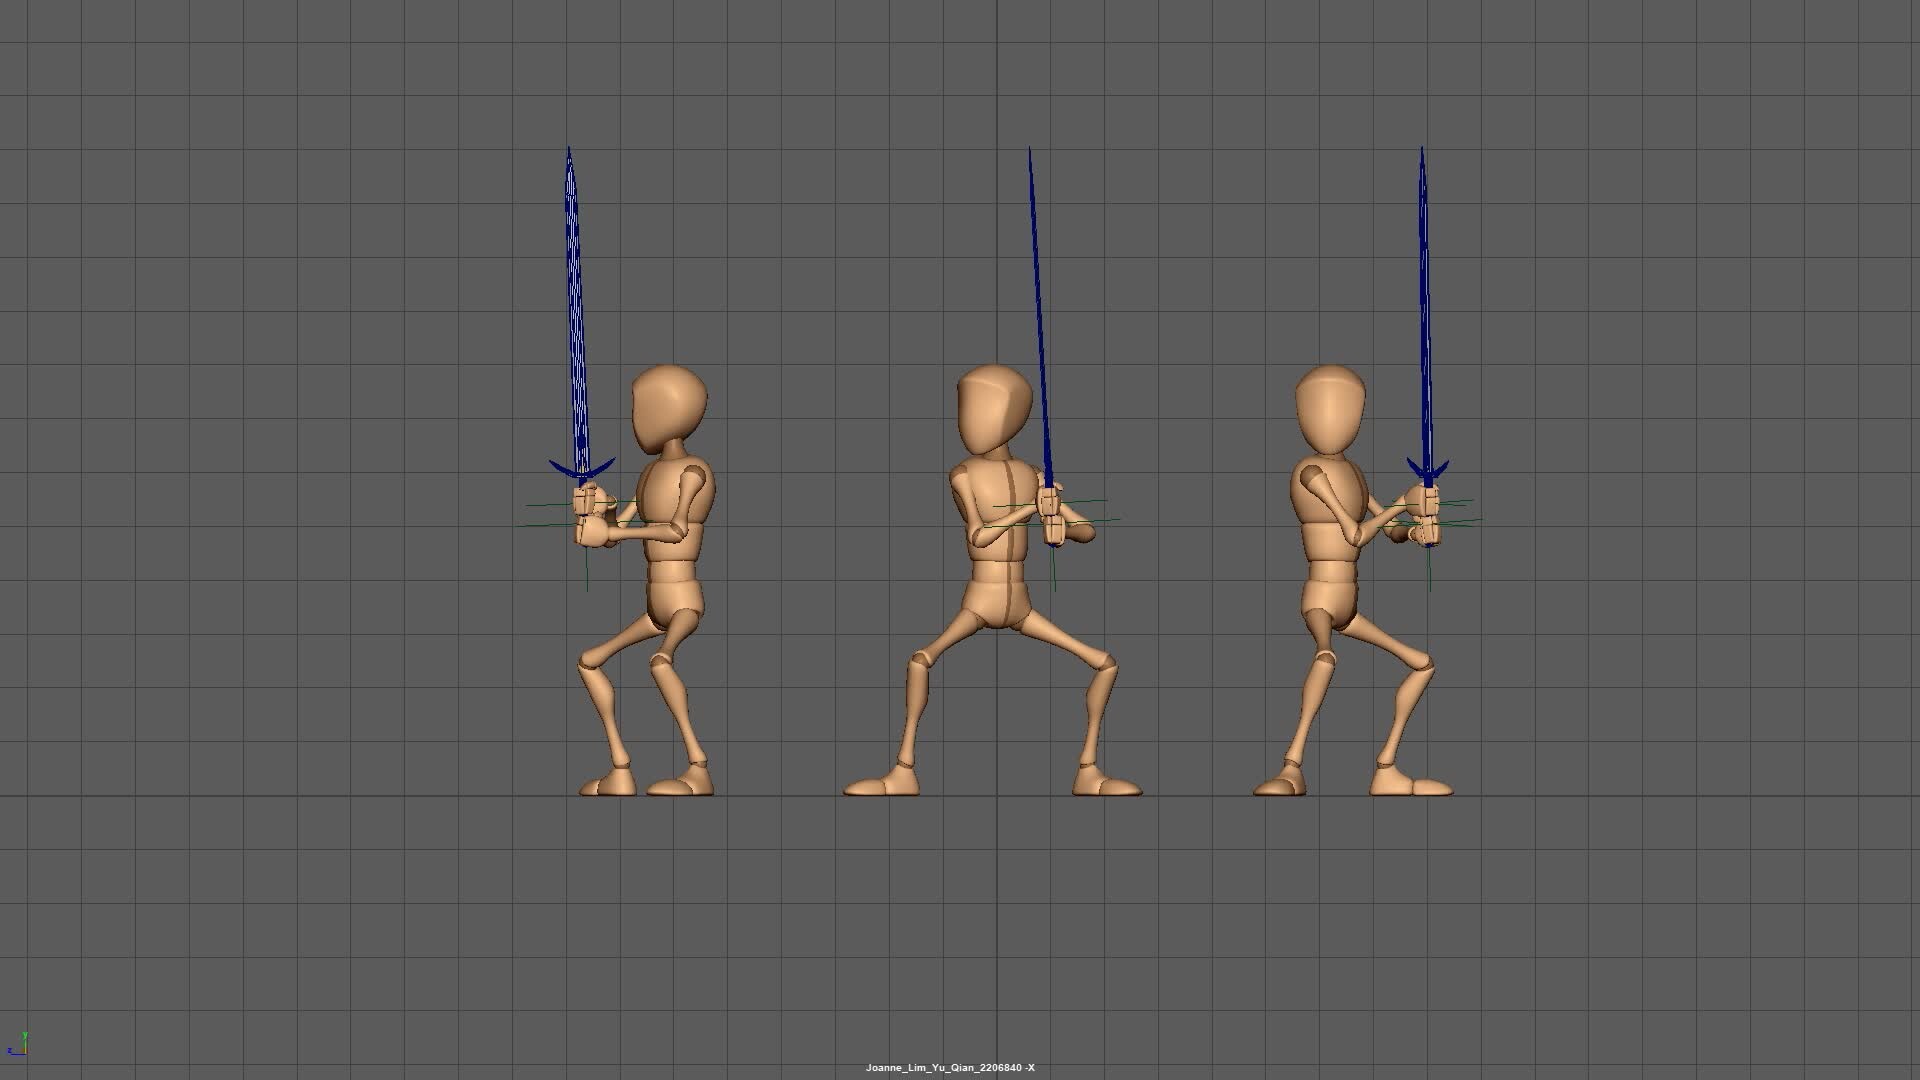Click the green Y axis on the view gizmo
This screenshot has width=1920, height=1080.
pyautogui.click(x=25, y=1036)
